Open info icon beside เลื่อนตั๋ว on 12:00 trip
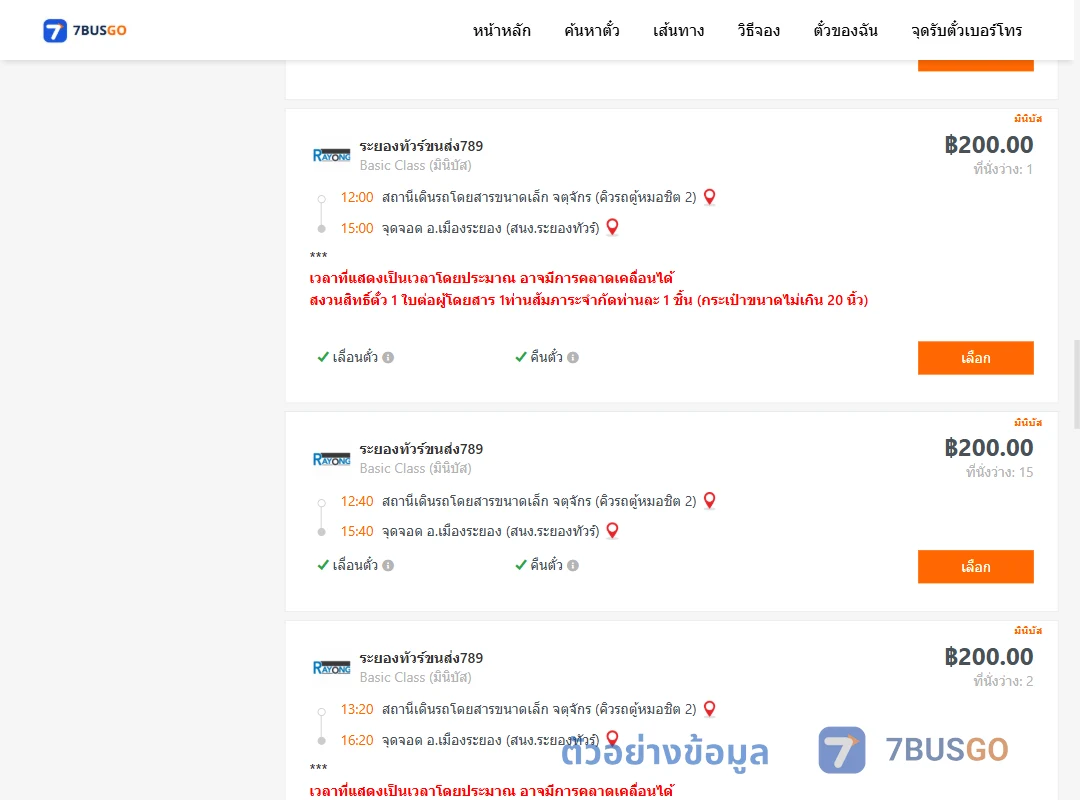 pos(388,358)
